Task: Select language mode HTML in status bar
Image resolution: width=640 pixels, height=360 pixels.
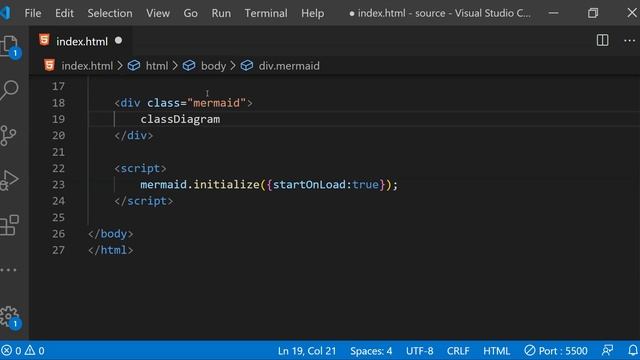Action: tap(496, 351)
